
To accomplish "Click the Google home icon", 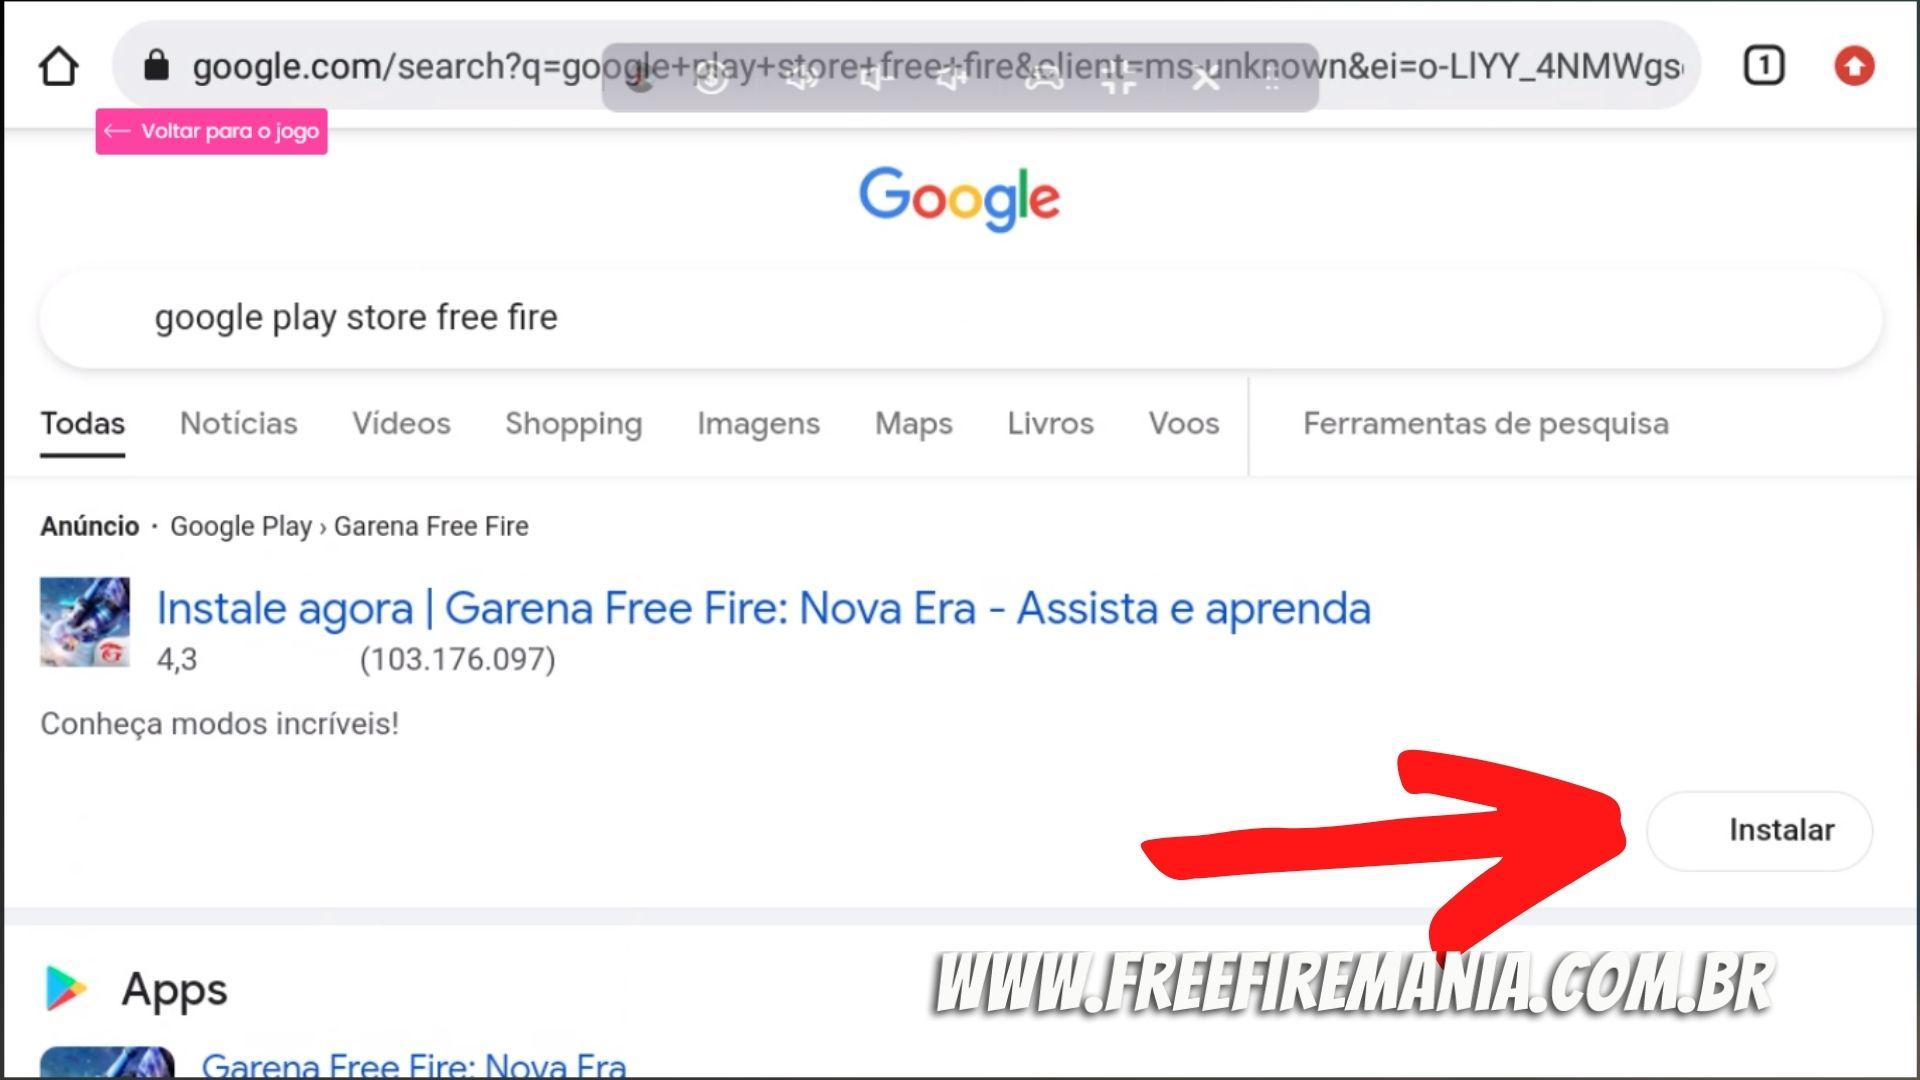I will click(57, 65).
